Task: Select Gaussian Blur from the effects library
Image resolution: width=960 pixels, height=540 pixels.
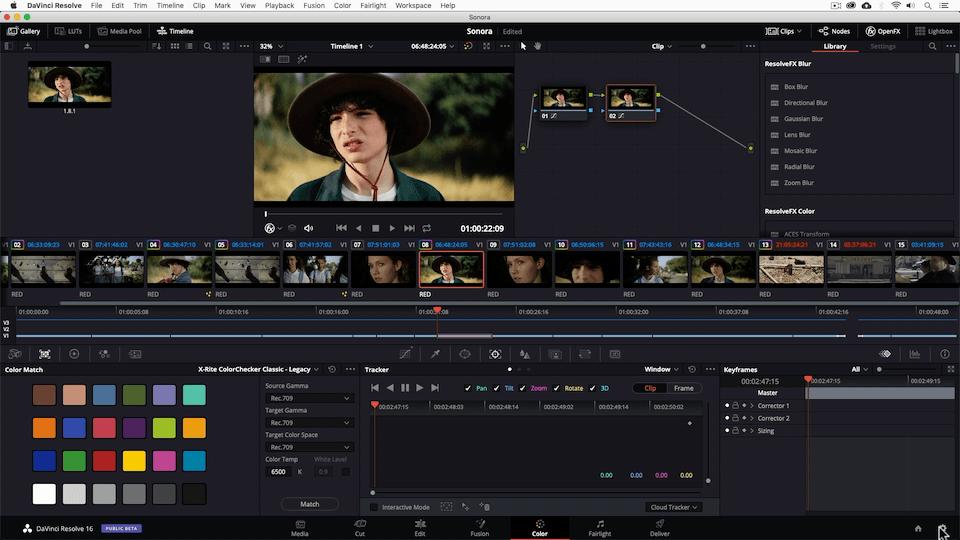Action: click(803, 119)
